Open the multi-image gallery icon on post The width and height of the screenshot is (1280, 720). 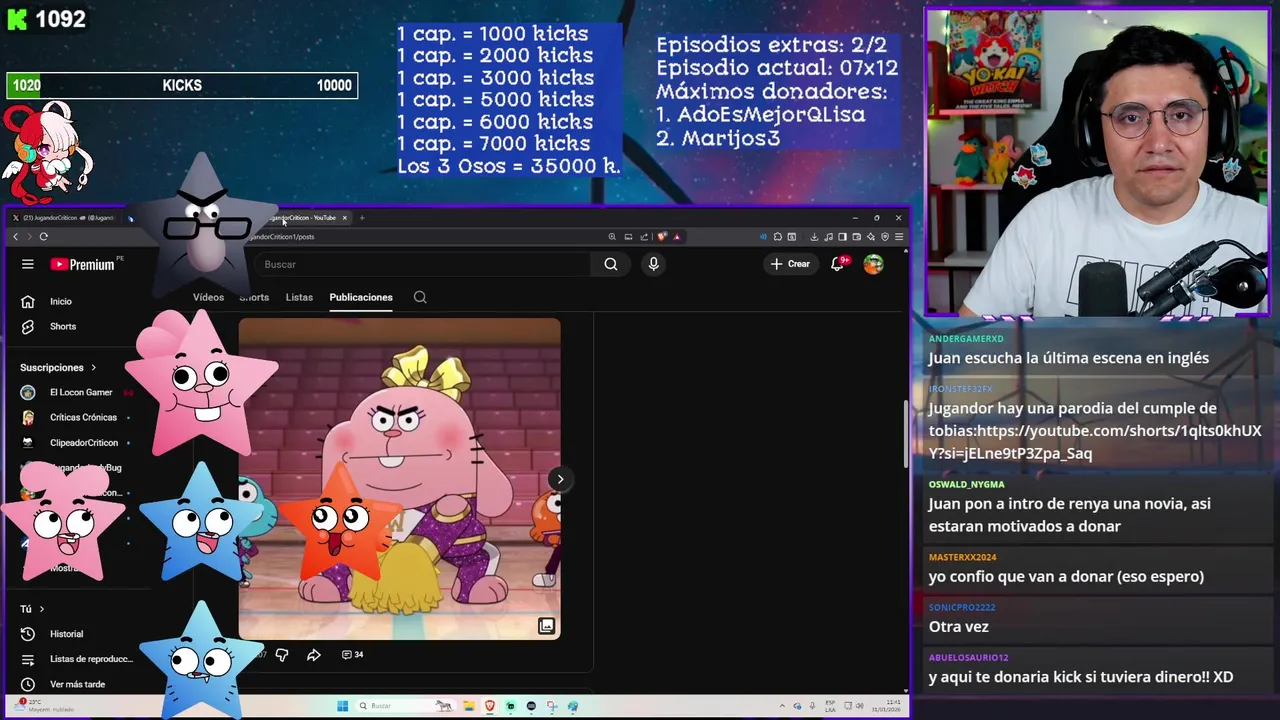pyautogui.click(x=546, y=626)
